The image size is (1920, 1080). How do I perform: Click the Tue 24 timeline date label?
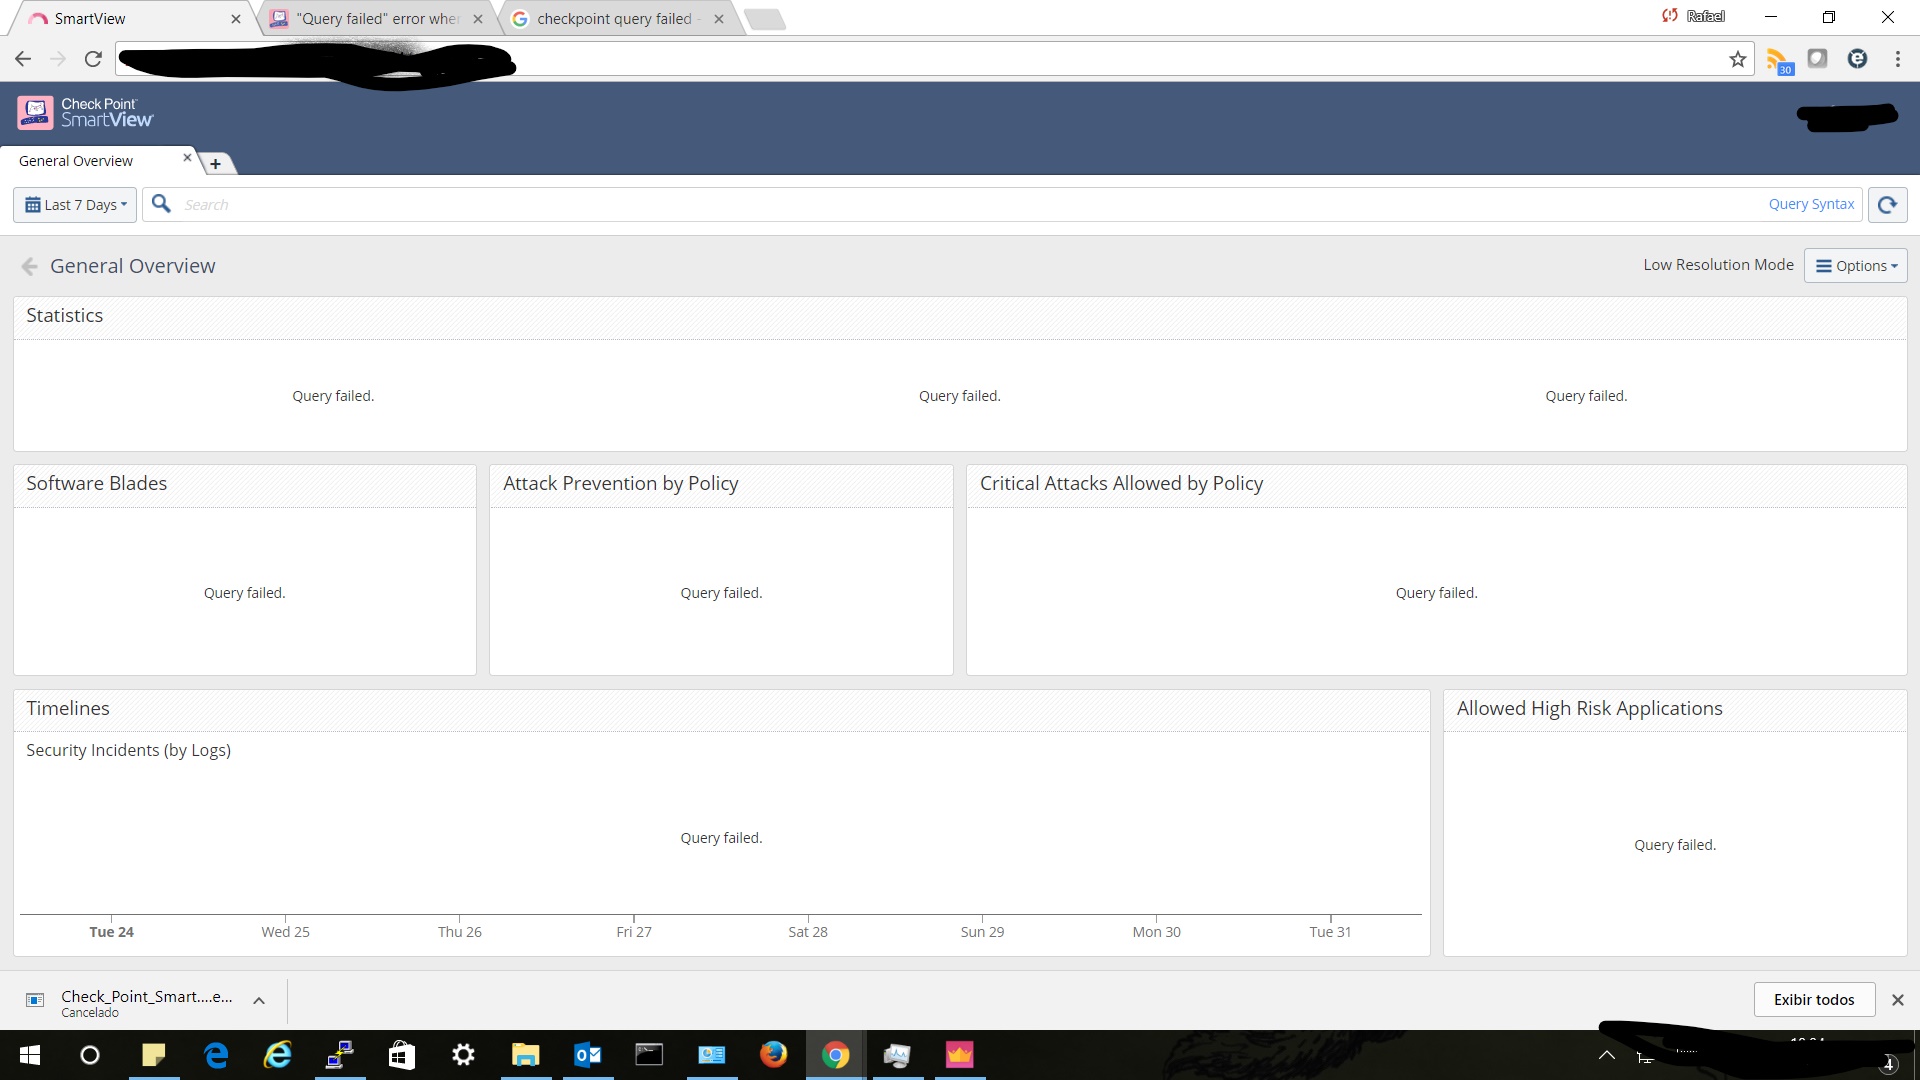pyautogui.click(x=111, y=932)
